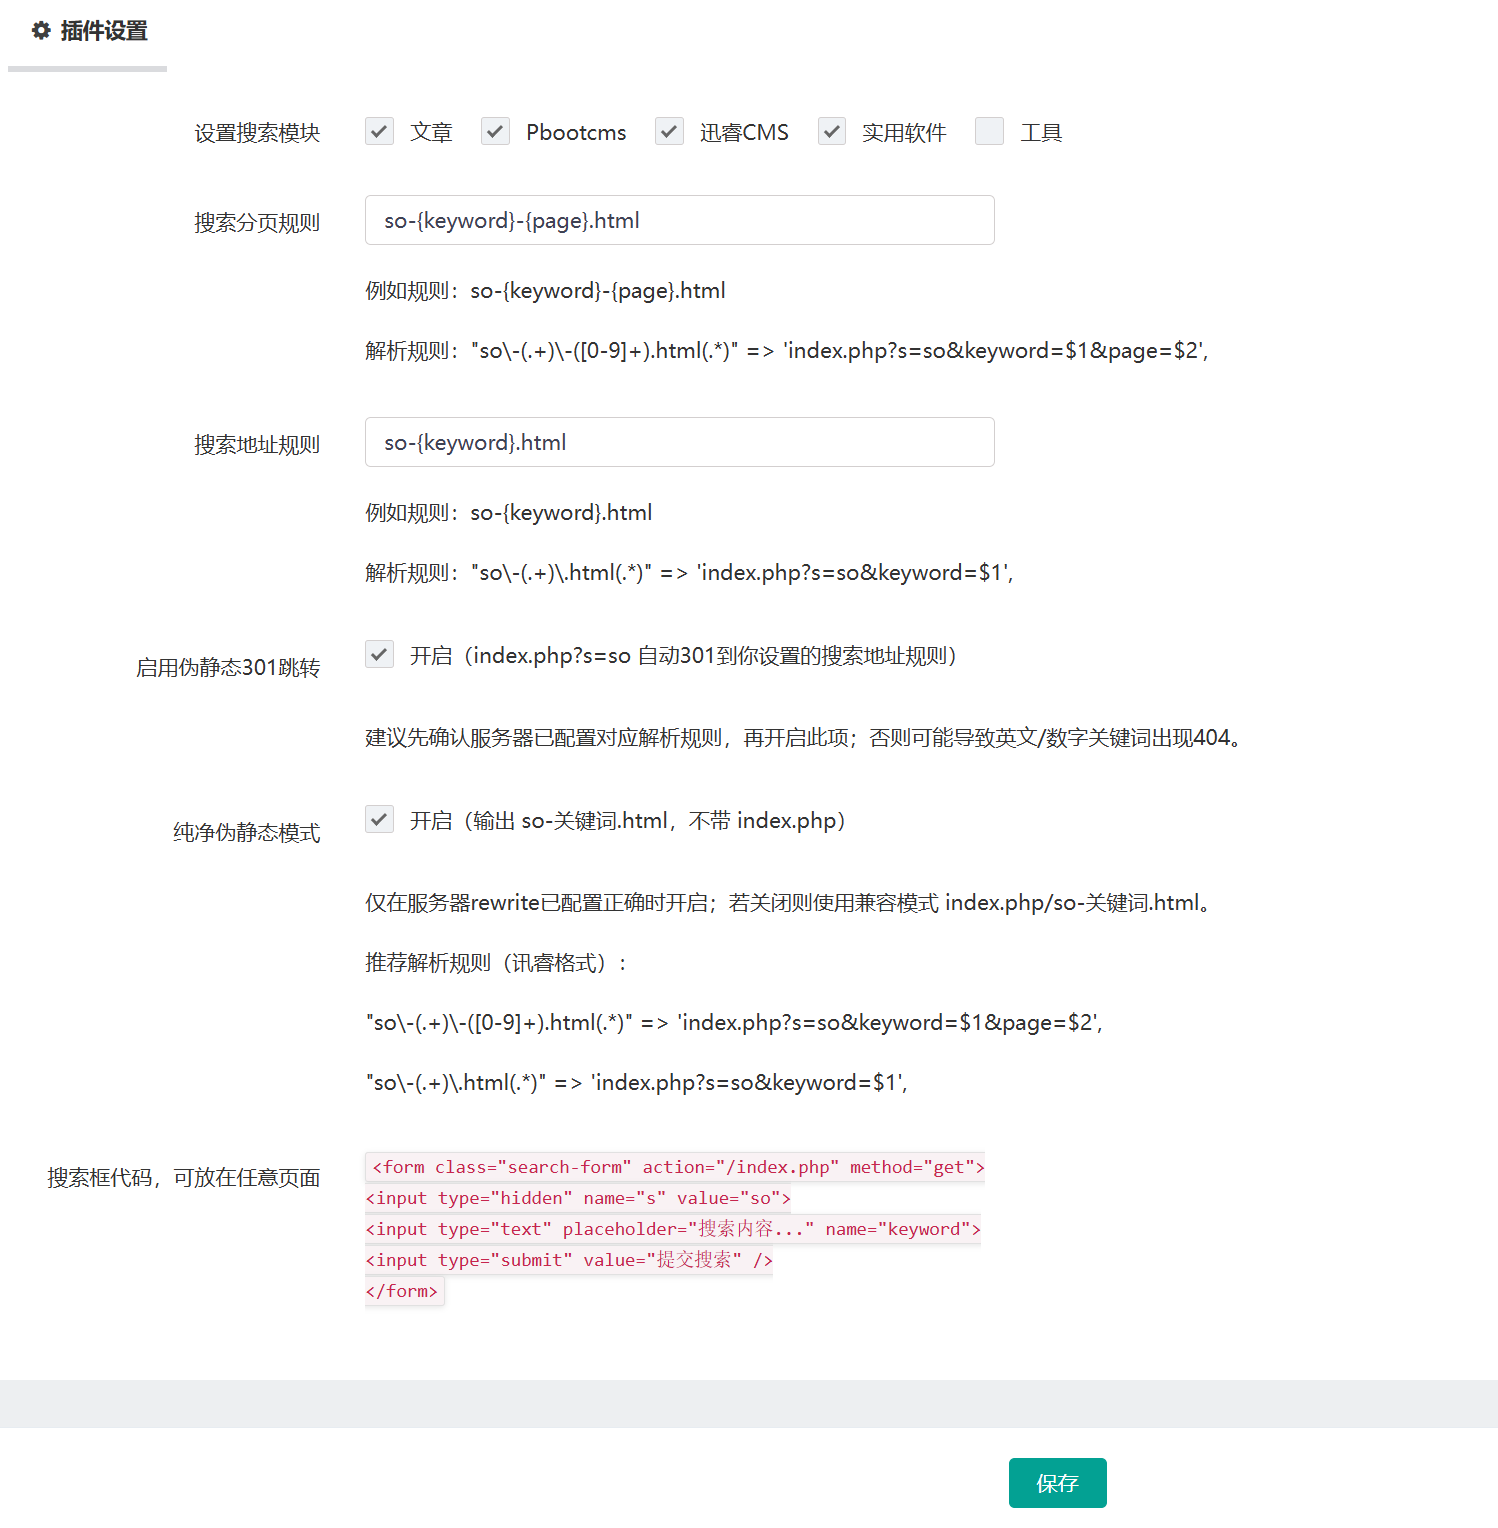
Task: Click the 搜索框代码 label text
Action: 183,1177
